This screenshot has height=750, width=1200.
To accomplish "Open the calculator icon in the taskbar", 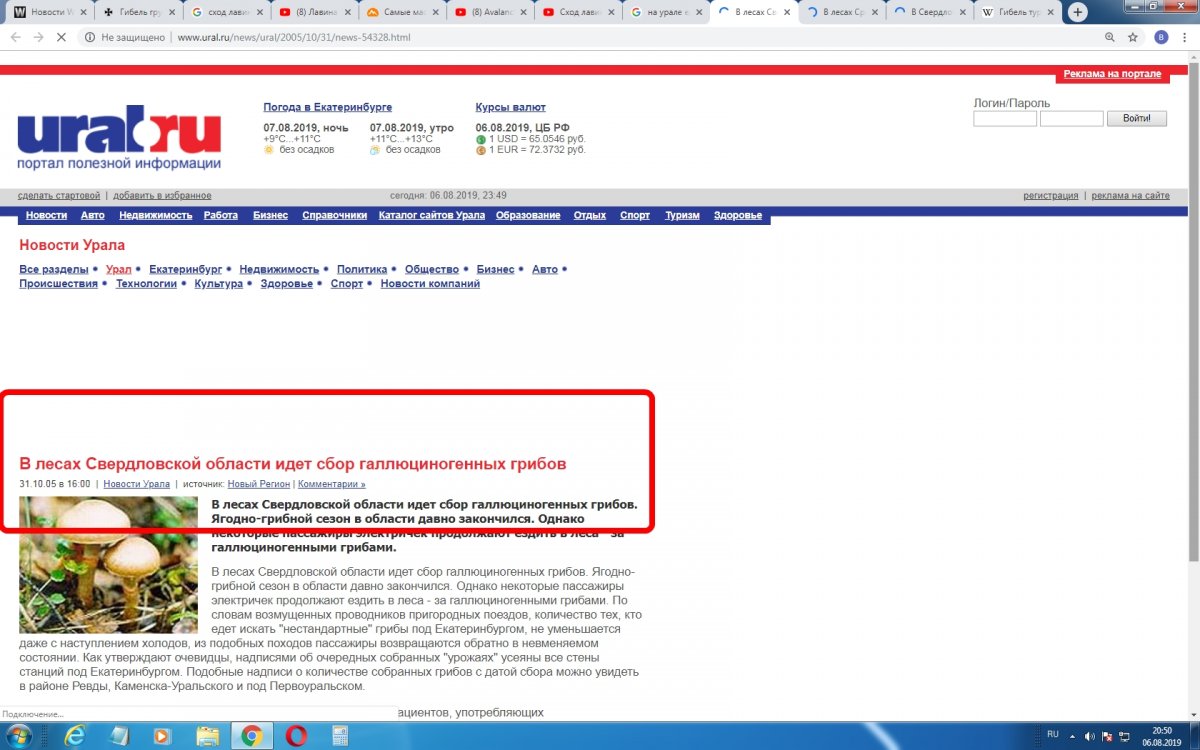I will click(341, 737).
